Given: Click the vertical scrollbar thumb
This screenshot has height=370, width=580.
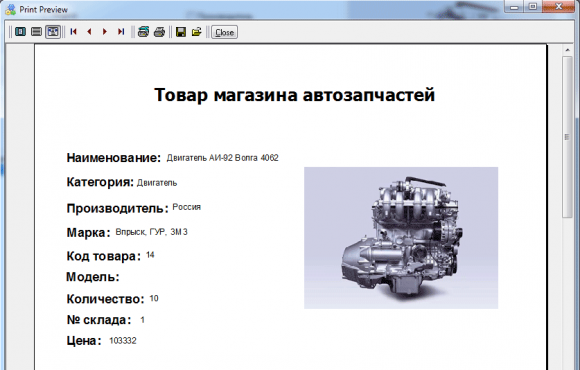Looking at the screenshot, I should [567, 137].
